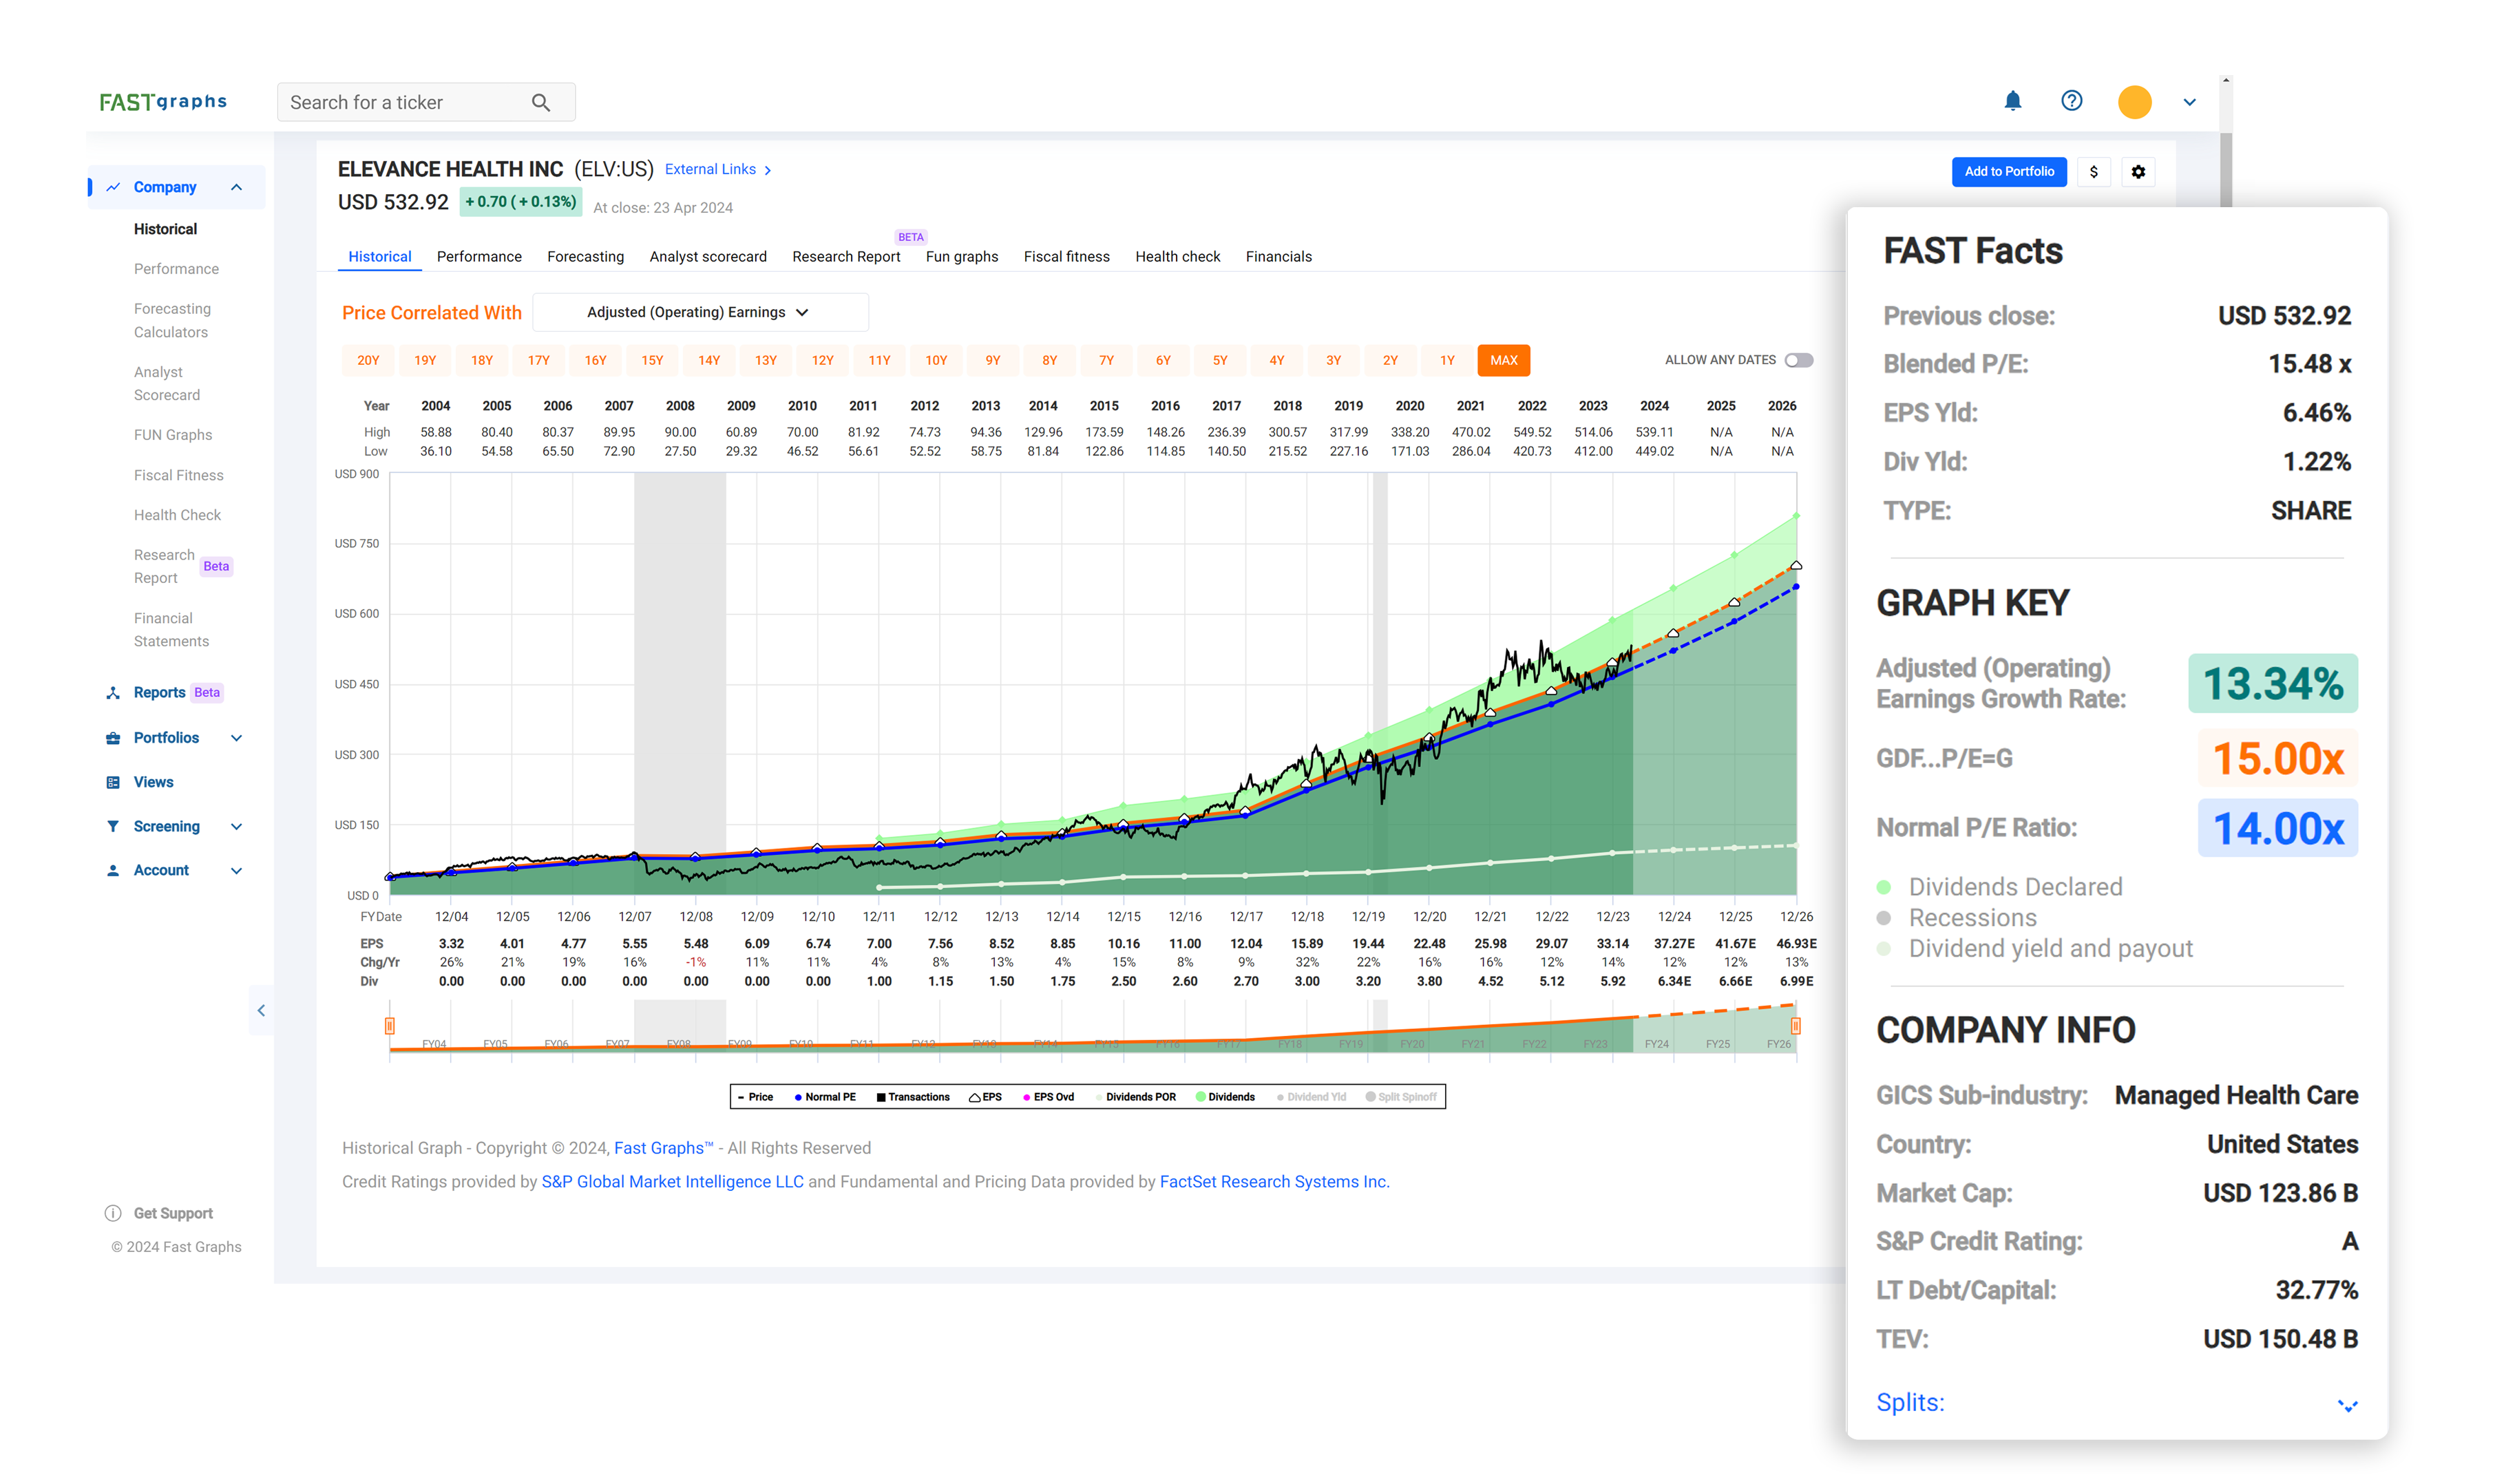Open Adjusted (Operating) Earnings dropdown

pyautogui.click(x=699, y=312)
